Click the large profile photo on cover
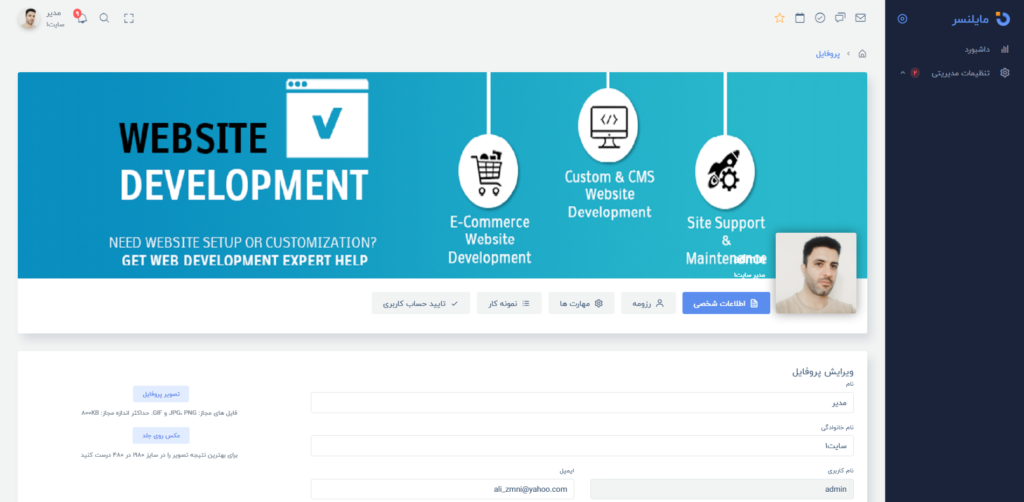Screen dimensions: 1024x502 [816, 273]
